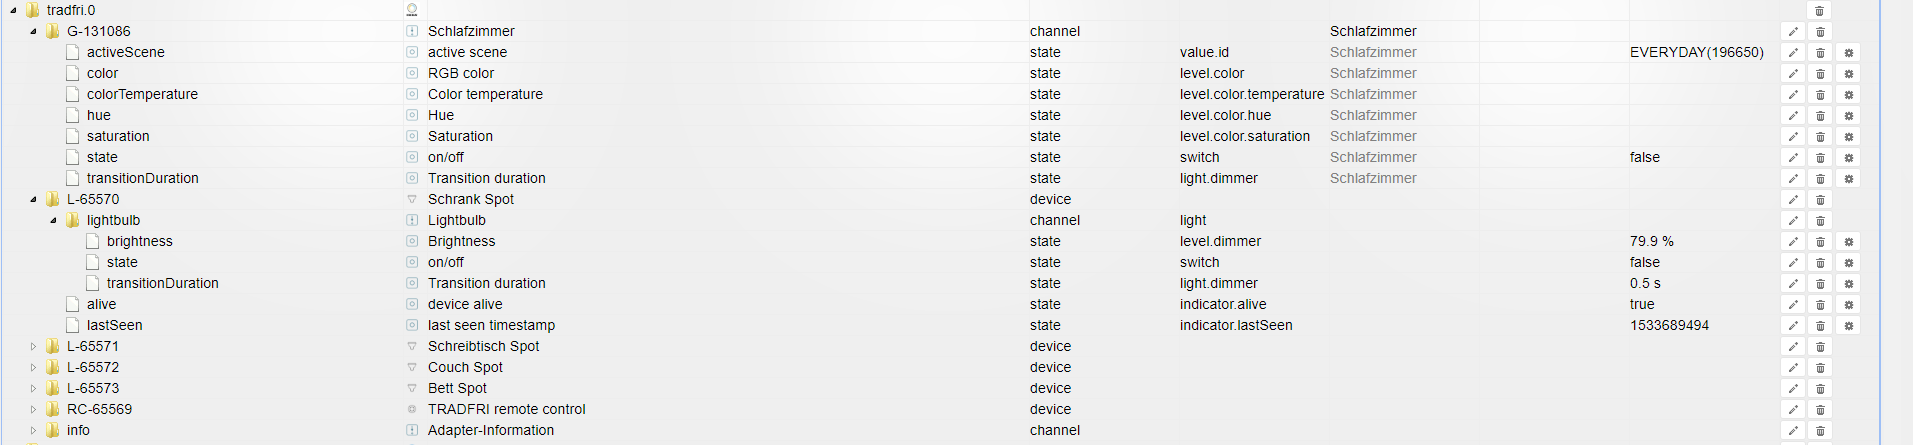The image size is (1913, 445).
Task: Delete the brightness state with its trash icon
Action: tap(1820, 242)
